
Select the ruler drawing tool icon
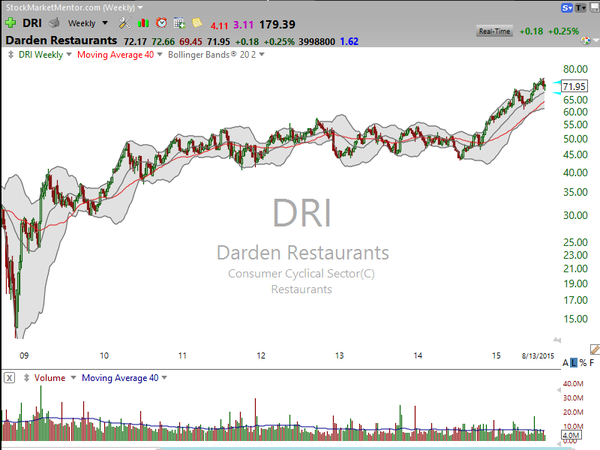(595, 349)
